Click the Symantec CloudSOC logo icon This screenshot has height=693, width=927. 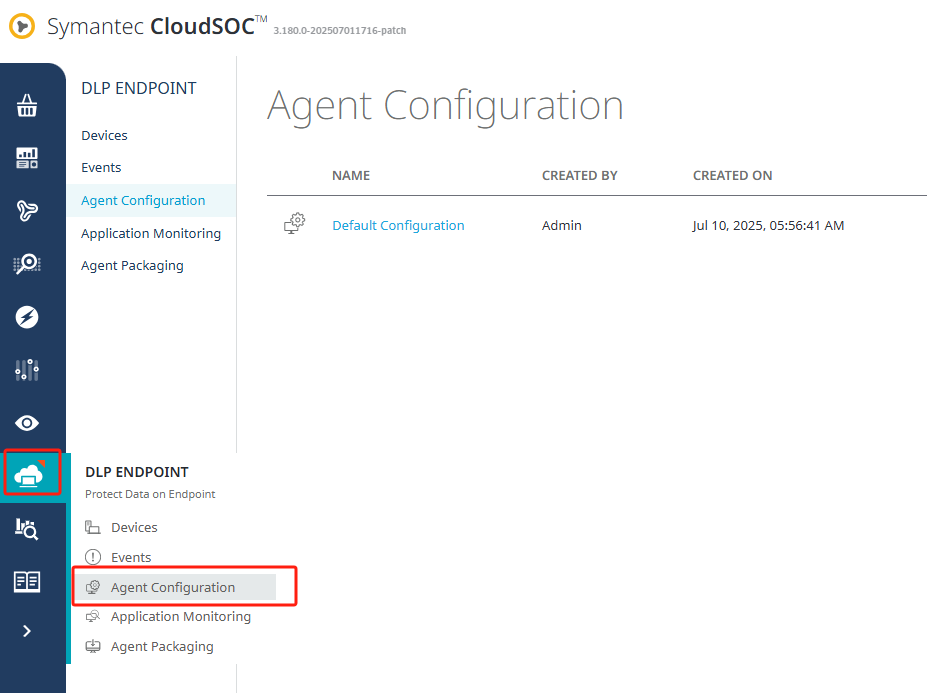point(22,26)
